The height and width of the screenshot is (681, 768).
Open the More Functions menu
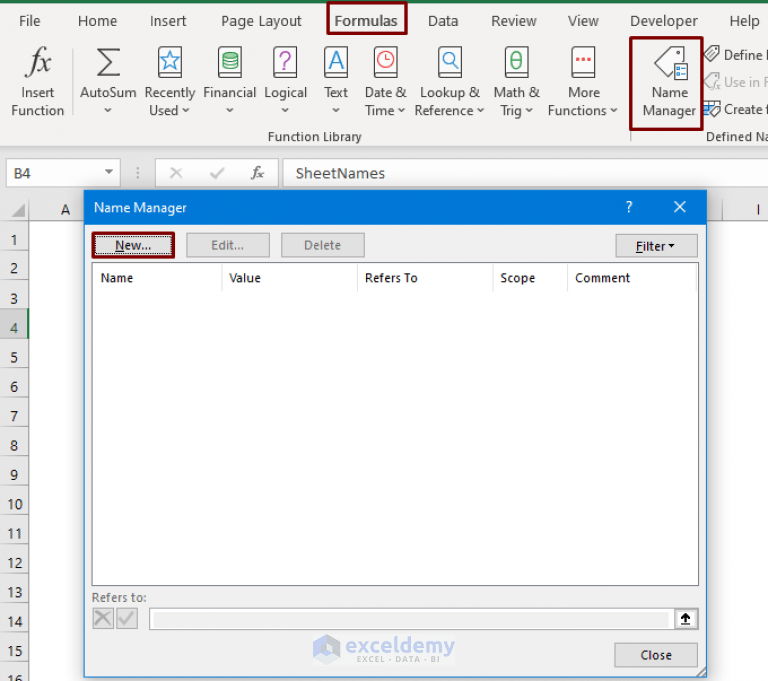[583, 81]
